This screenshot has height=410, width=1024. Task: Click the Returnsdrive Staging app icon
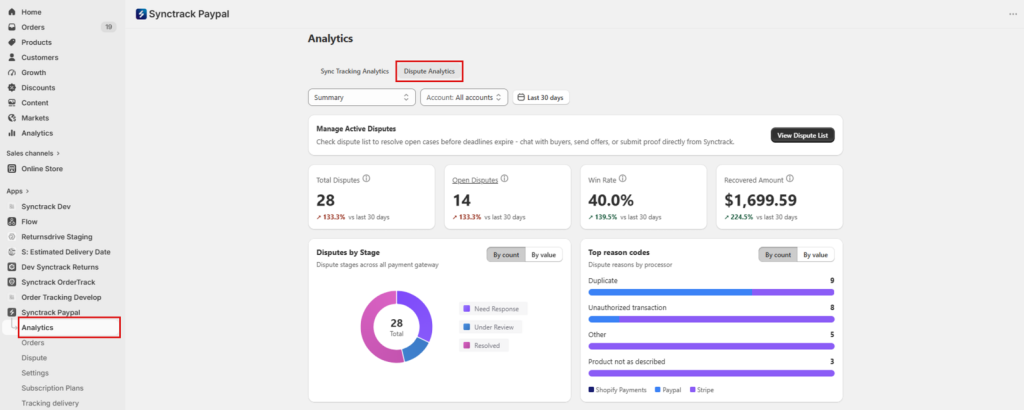(x=12, y=236)
